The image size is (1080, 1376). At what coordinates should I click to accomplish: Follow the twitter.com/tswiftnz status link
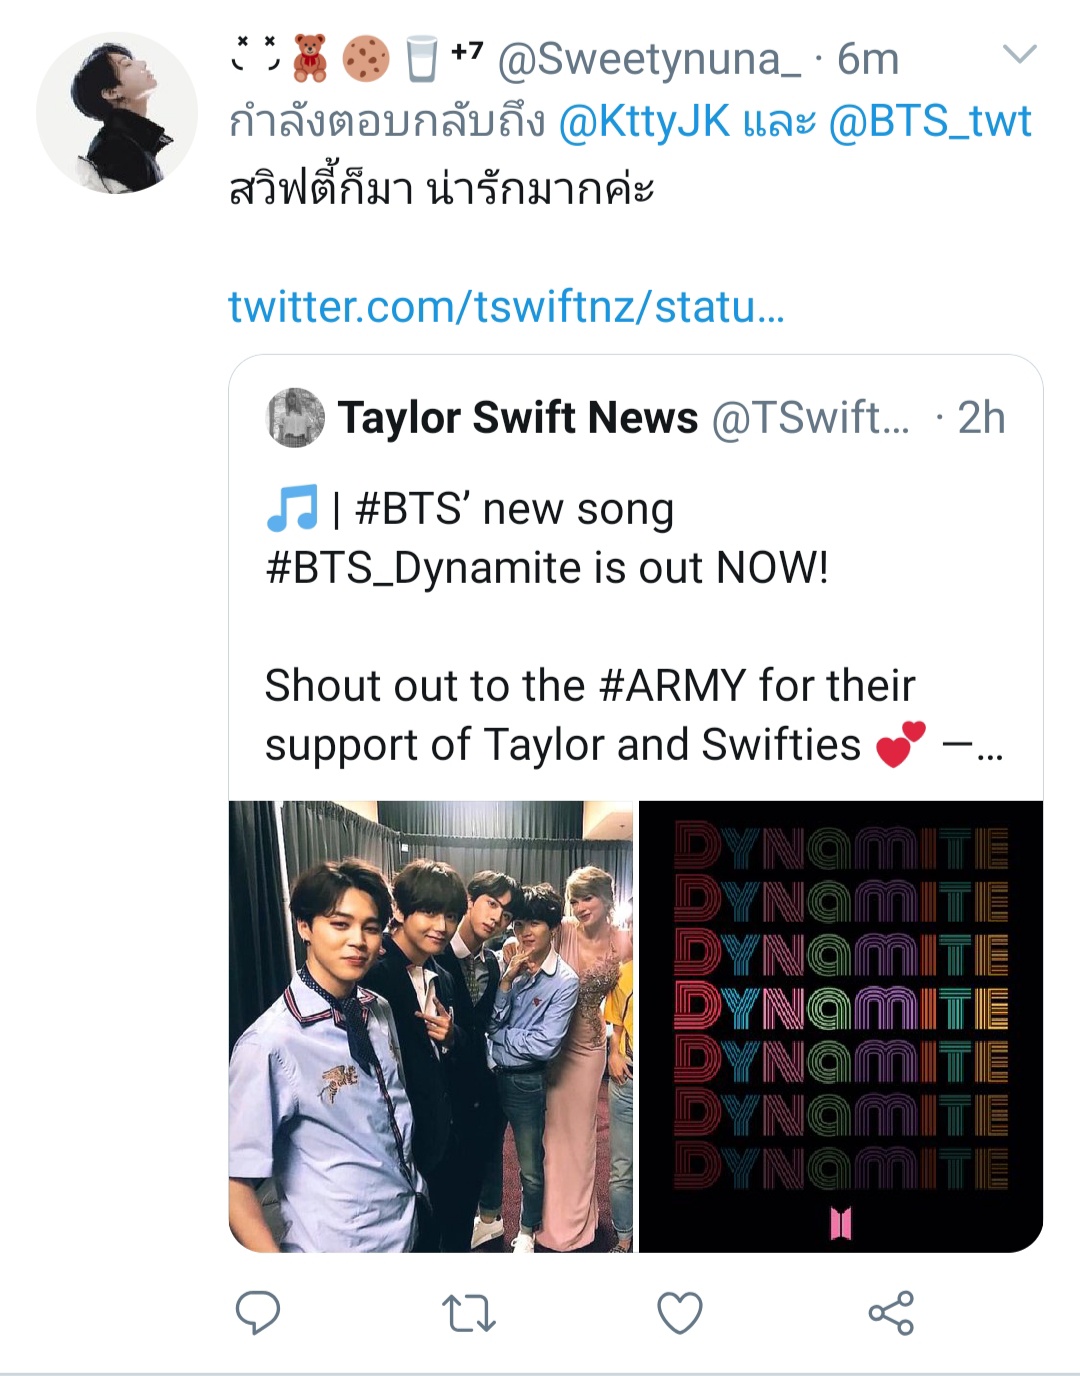[506, 306]
